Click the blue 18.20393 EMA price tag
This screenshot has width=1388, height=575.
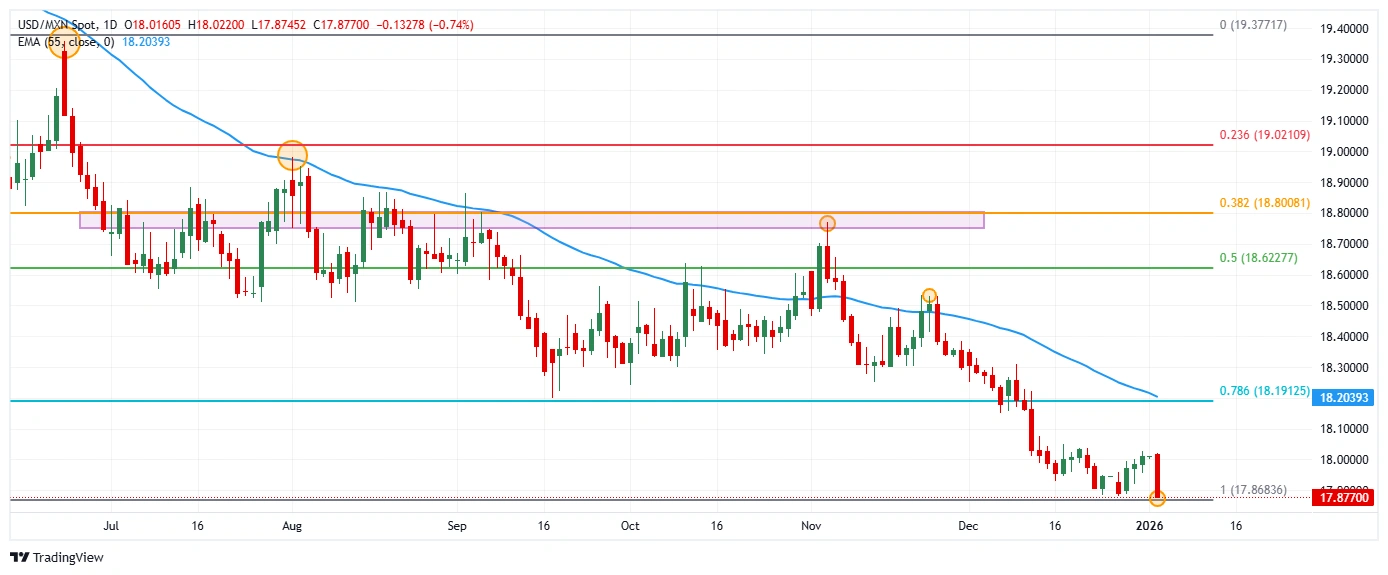click(1344, 397)
